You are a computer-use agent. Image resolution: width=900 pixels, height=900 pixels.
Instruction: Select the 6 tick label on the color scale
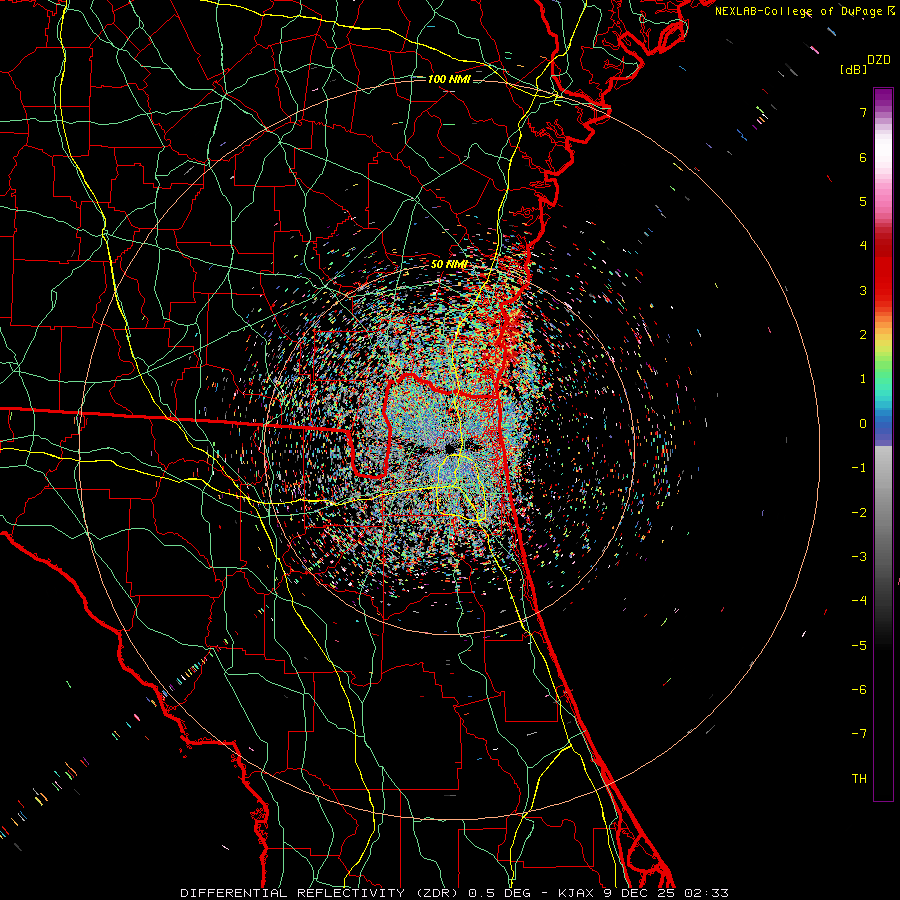(863, 157)
